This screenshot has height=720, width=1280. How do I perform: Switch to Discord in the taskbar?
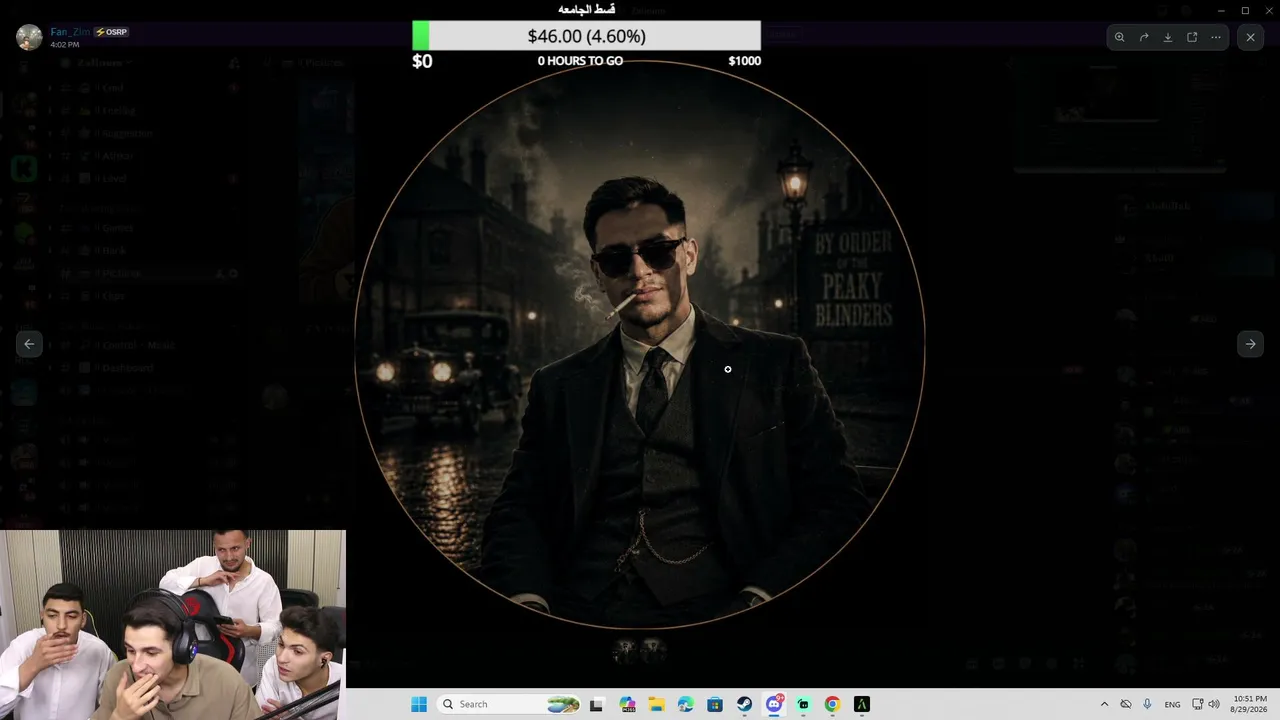[x=774, y=704]
